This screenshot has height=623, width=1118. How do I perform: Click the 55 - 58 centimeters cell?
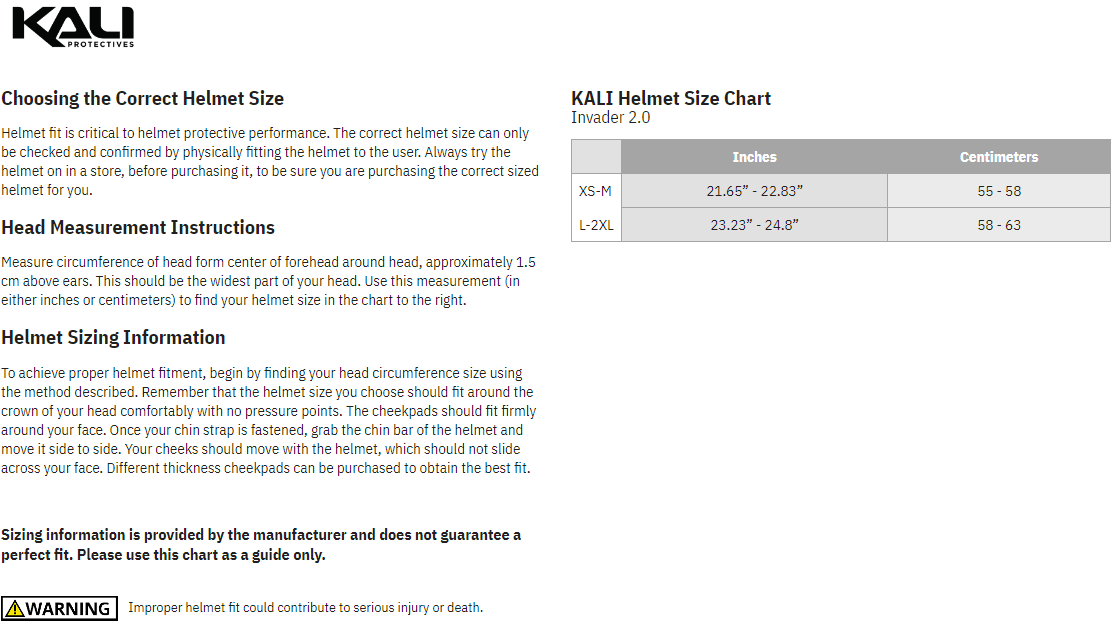click(998, 191)
